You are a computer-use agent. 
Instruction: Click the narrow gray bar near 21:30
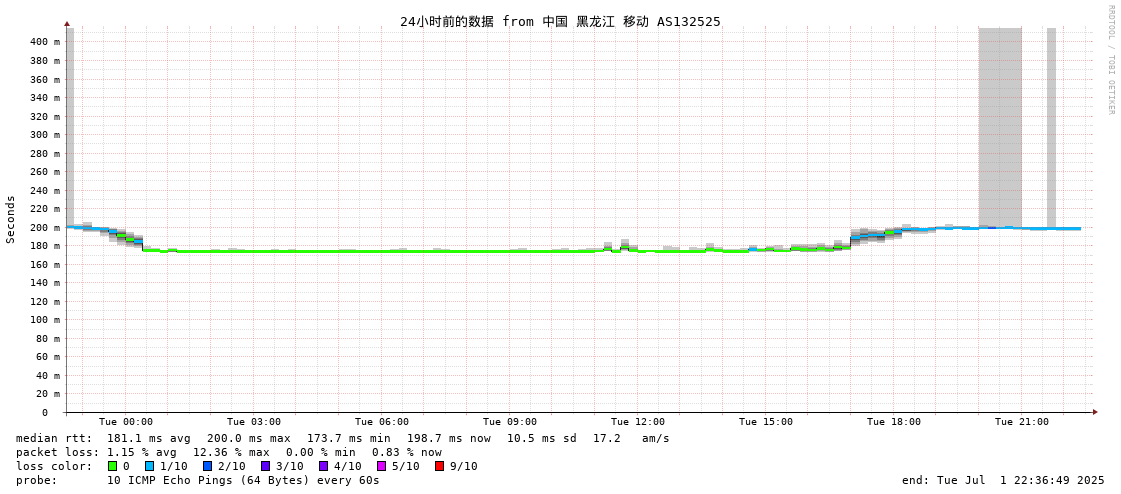[1051, 127]
